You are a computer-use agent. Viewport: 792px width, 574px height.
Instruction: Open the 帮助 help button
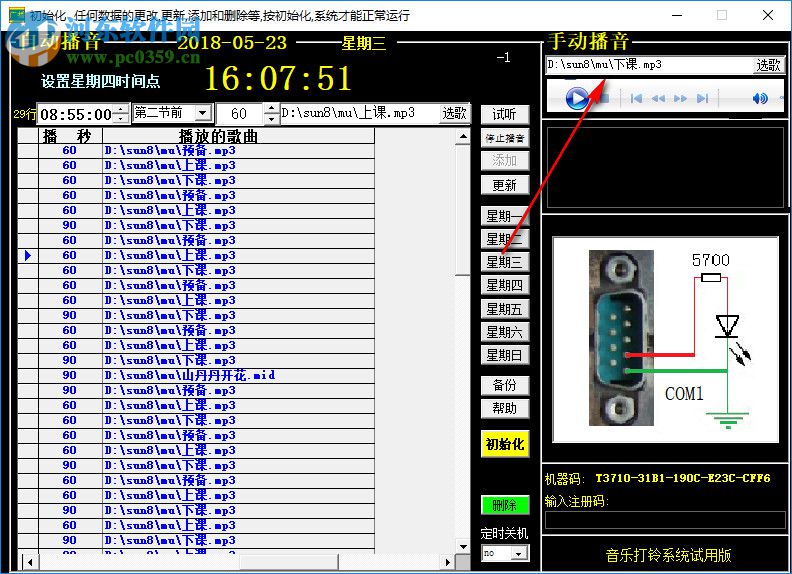pyautogui.click(x=505, y=408)
